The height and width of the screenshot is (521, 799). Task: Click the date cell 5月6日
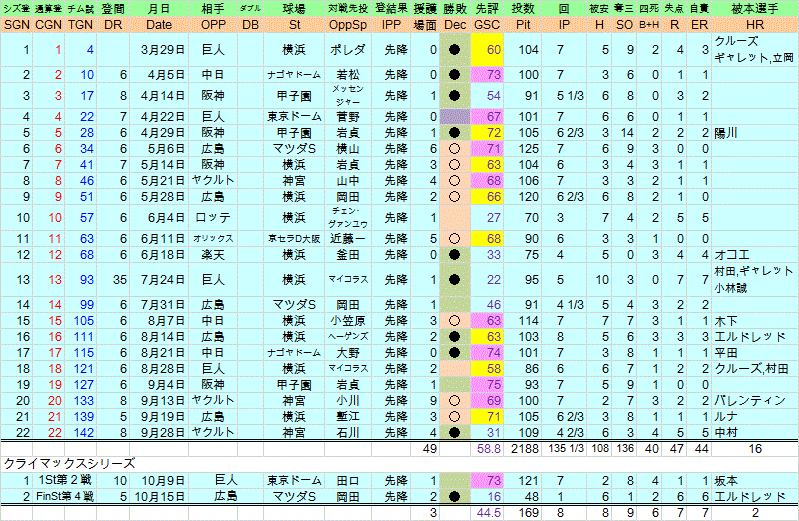point(166,149)
